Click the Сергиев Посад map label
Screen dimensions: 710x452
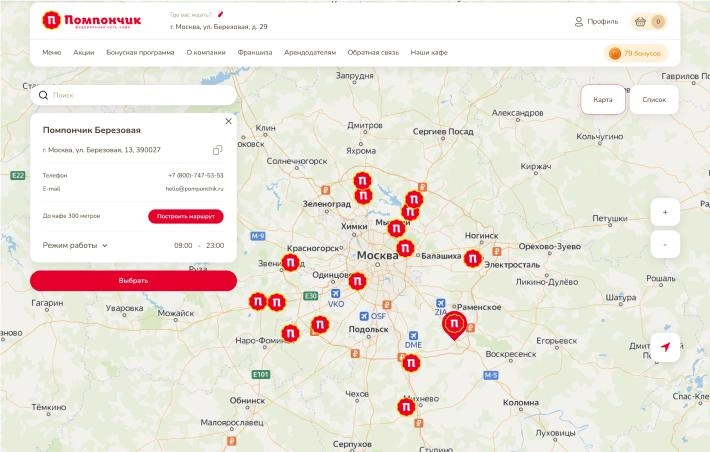(443, 131)
